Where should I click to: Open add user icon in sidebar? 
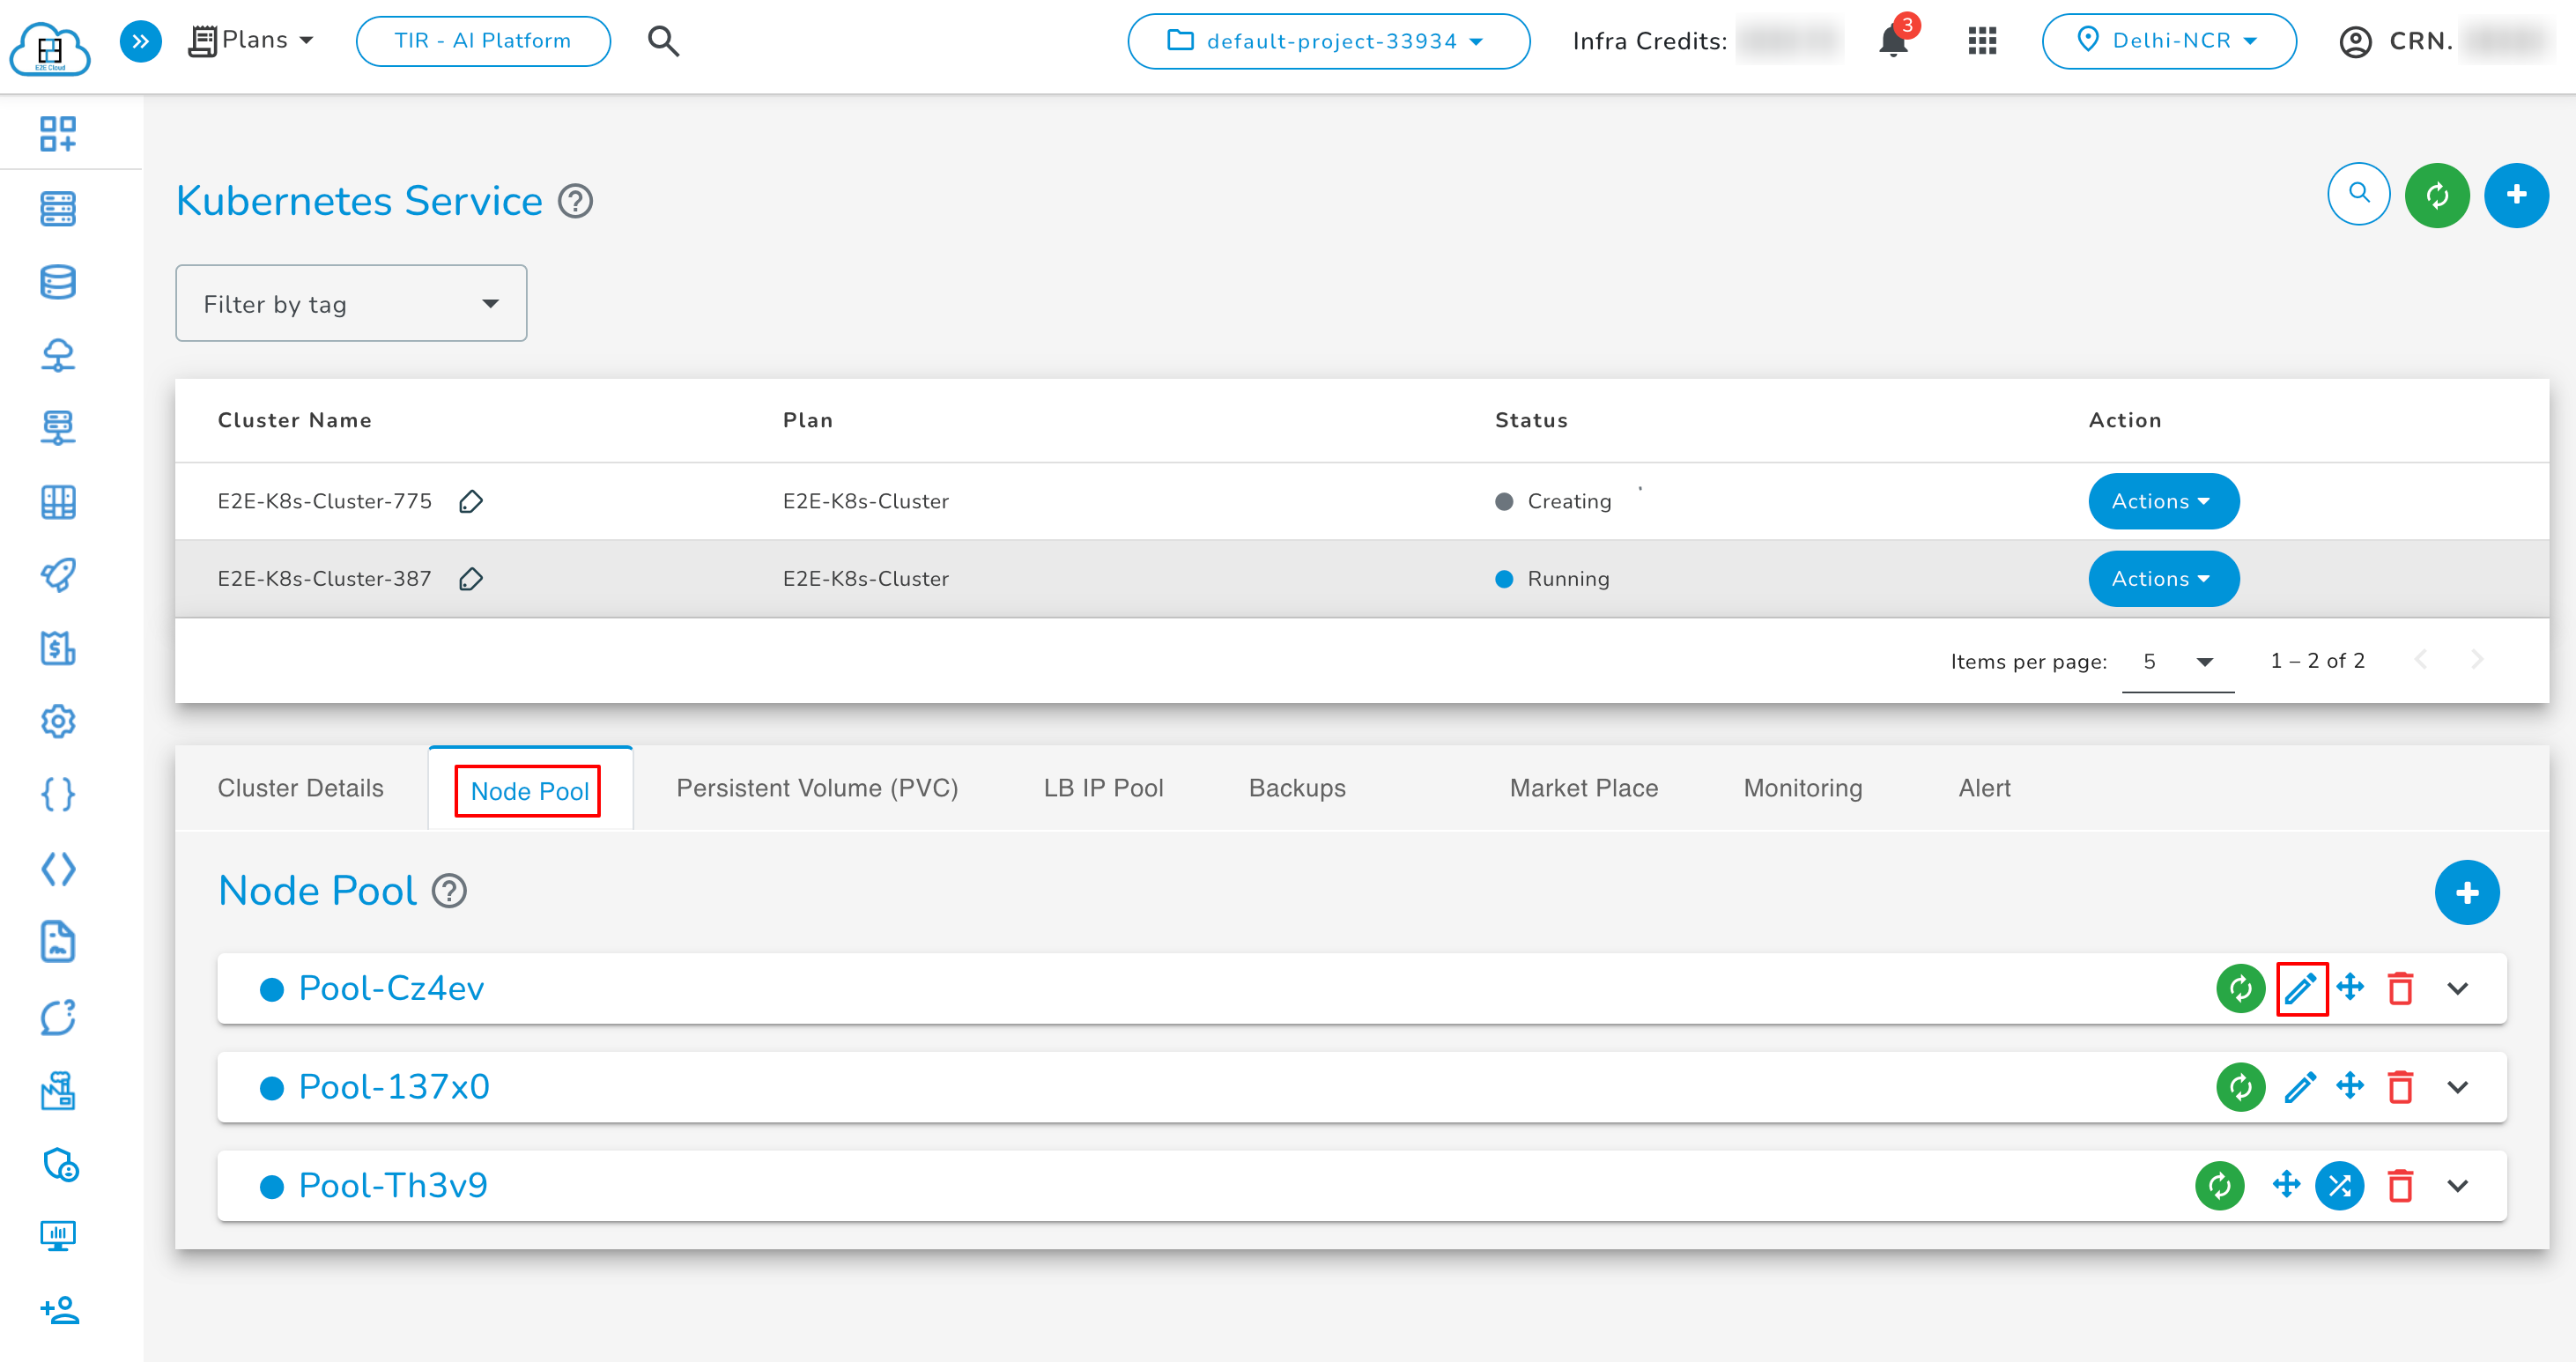coord(59,1310)
